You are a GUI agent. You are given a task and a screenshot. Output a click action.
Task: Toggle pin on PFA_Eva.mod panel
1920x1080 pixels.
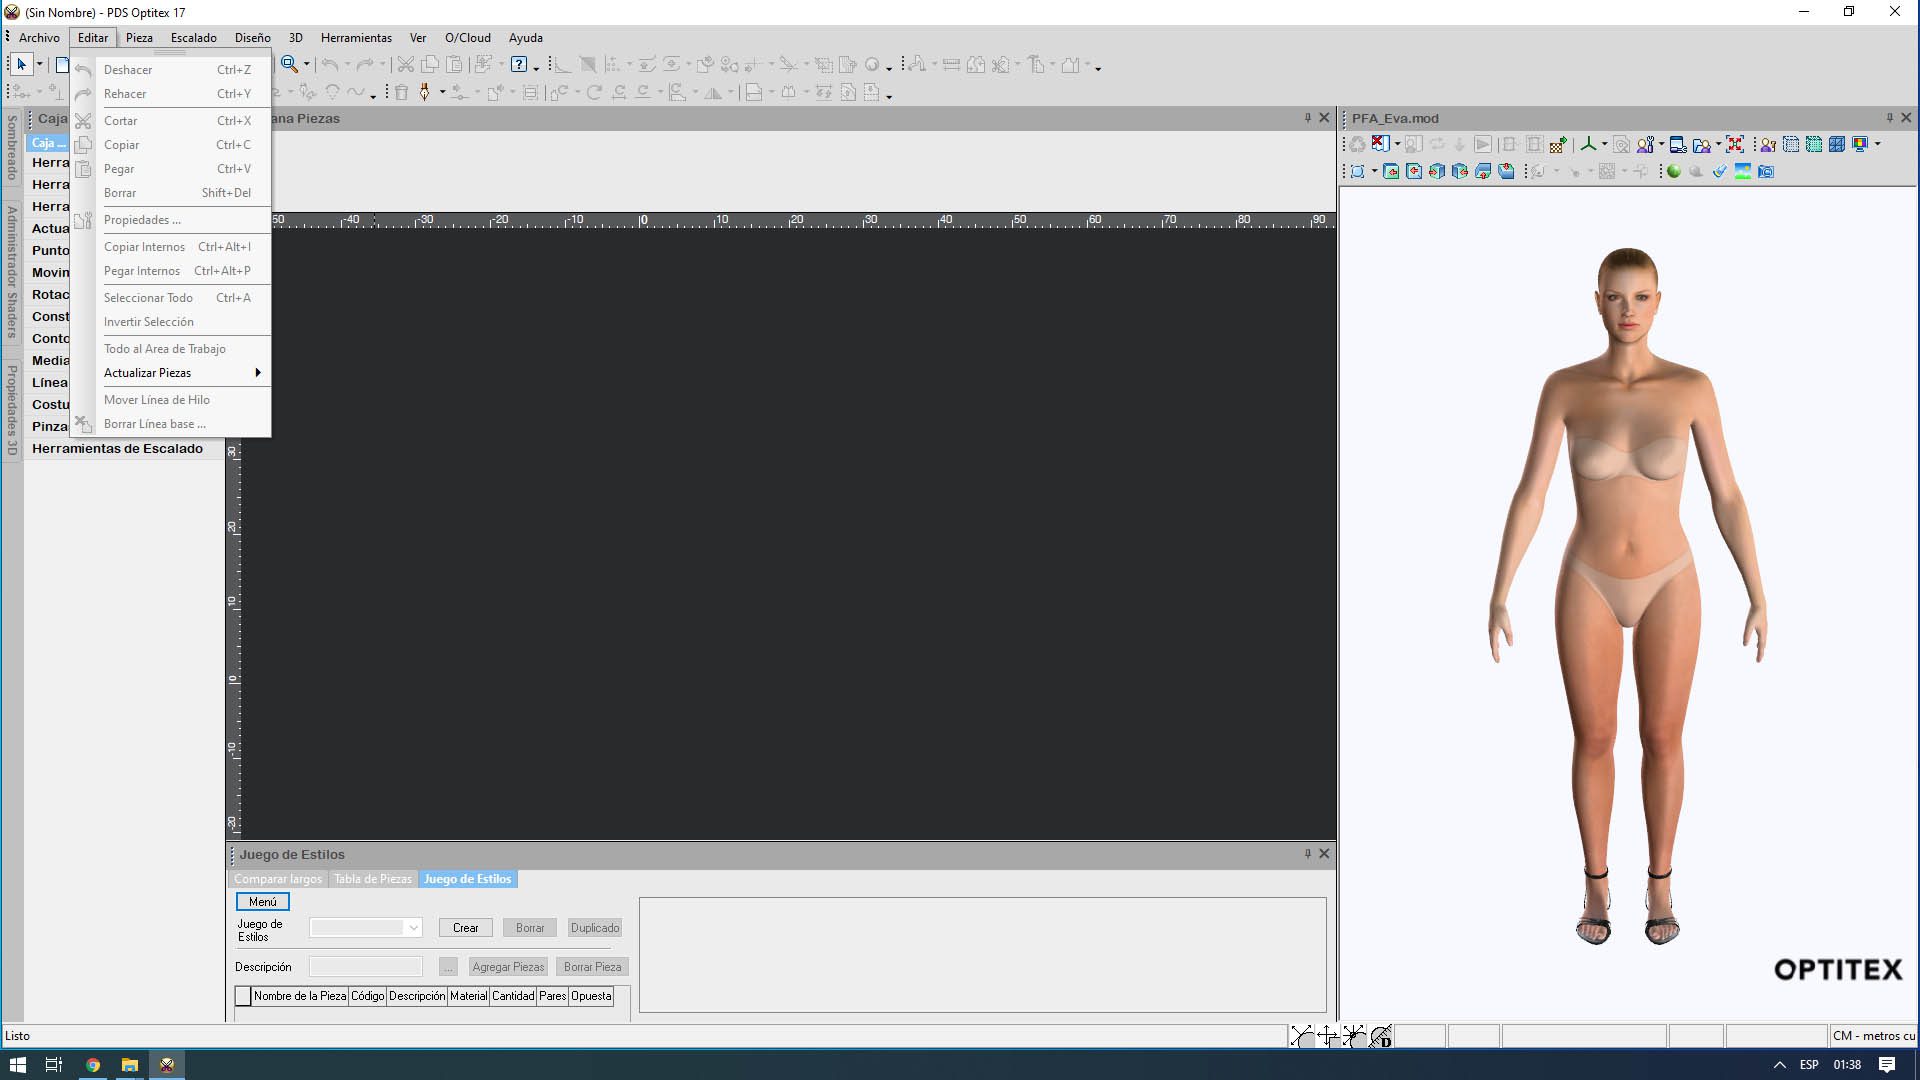point(1889,118)
